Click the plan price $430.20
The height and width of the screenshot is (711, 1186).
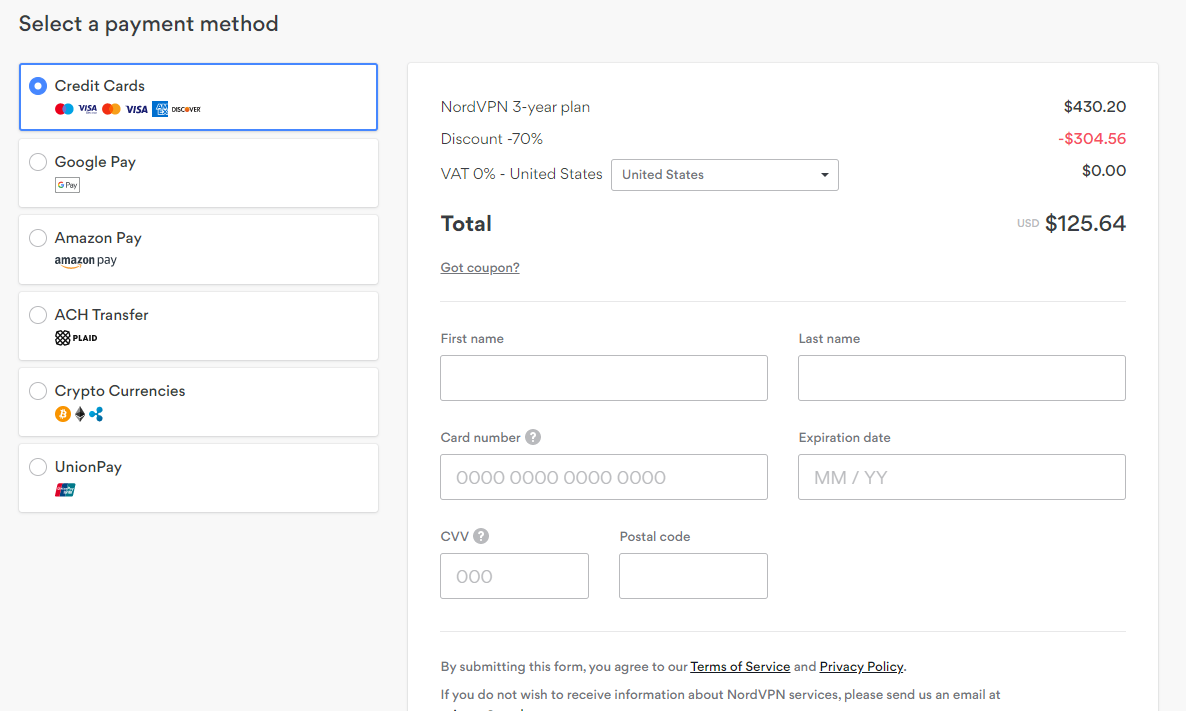(1094, 107)
